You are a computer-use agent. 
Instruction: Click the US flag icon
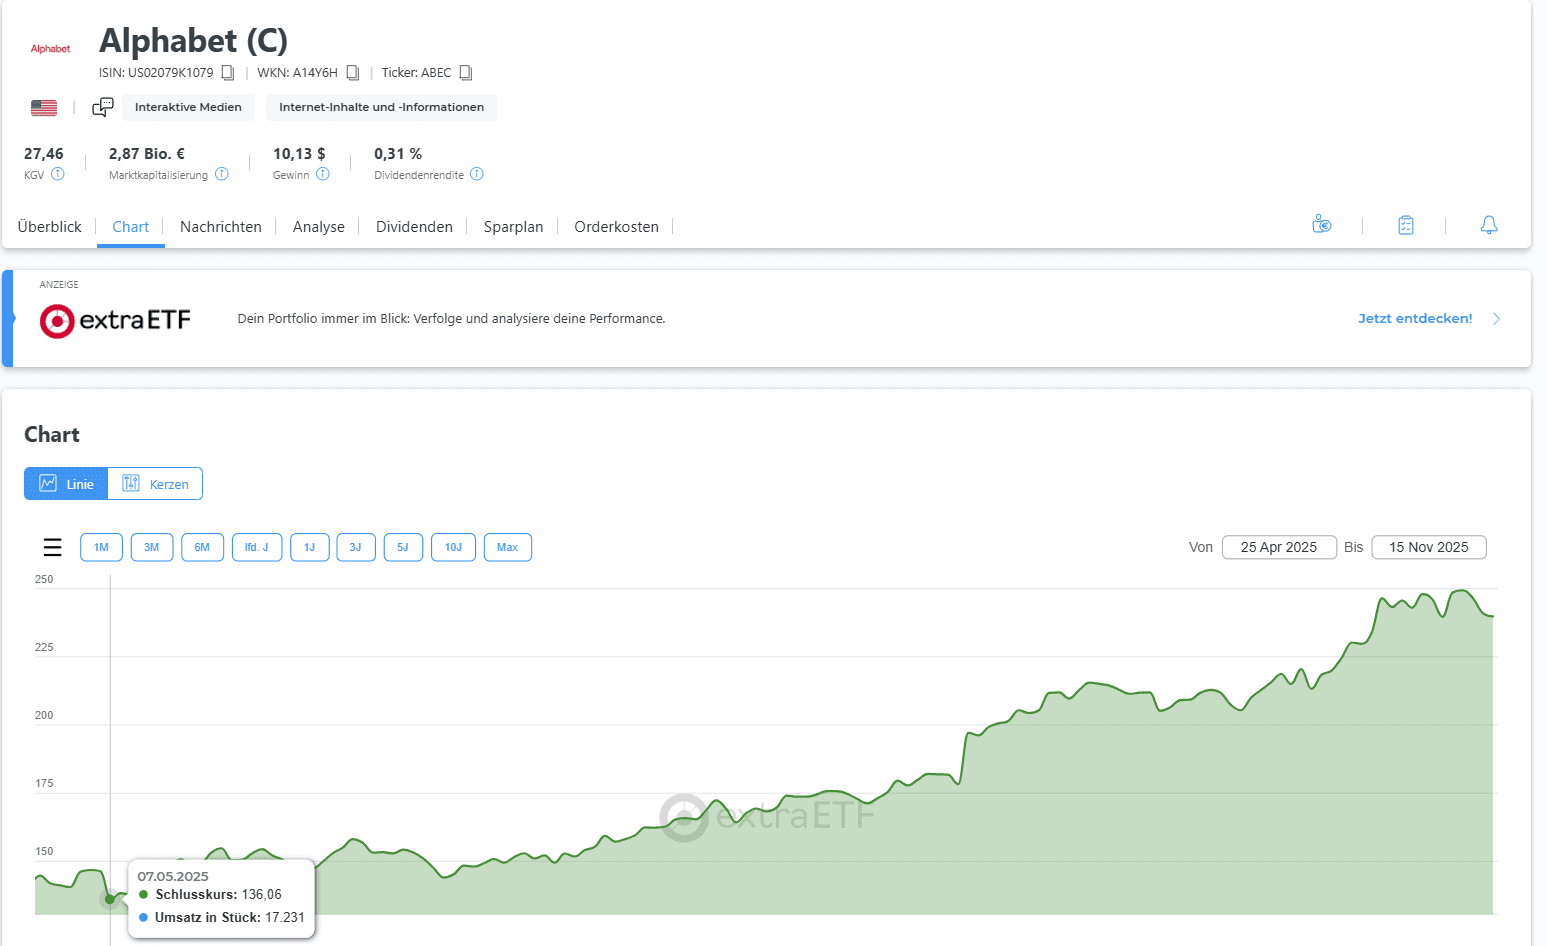(44, 108)
